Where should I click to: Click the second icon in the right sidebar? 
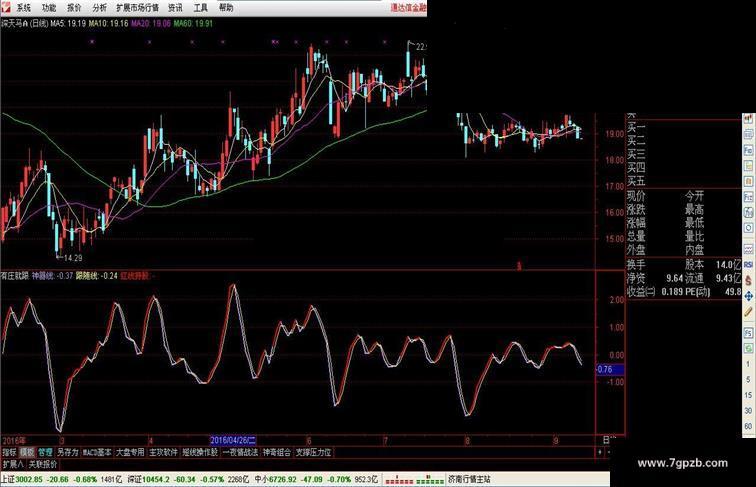(748, 135)
